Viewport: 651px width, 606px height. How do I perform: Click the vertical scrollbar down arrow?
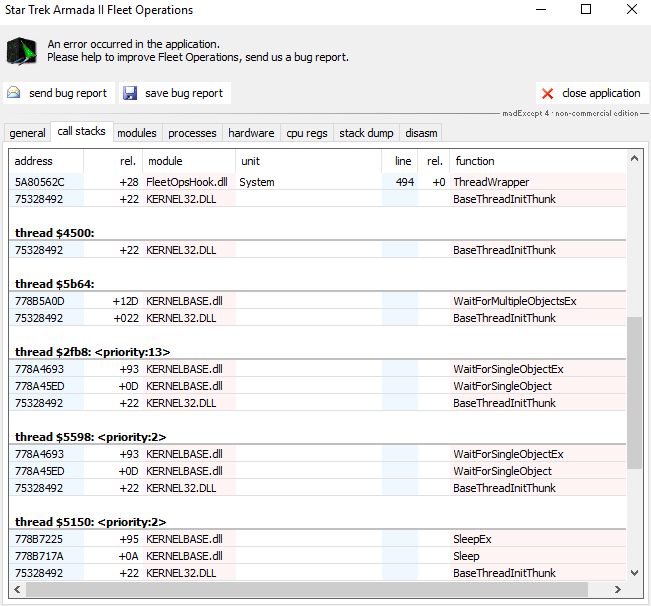pyautogui.click(x=634, y=573)
